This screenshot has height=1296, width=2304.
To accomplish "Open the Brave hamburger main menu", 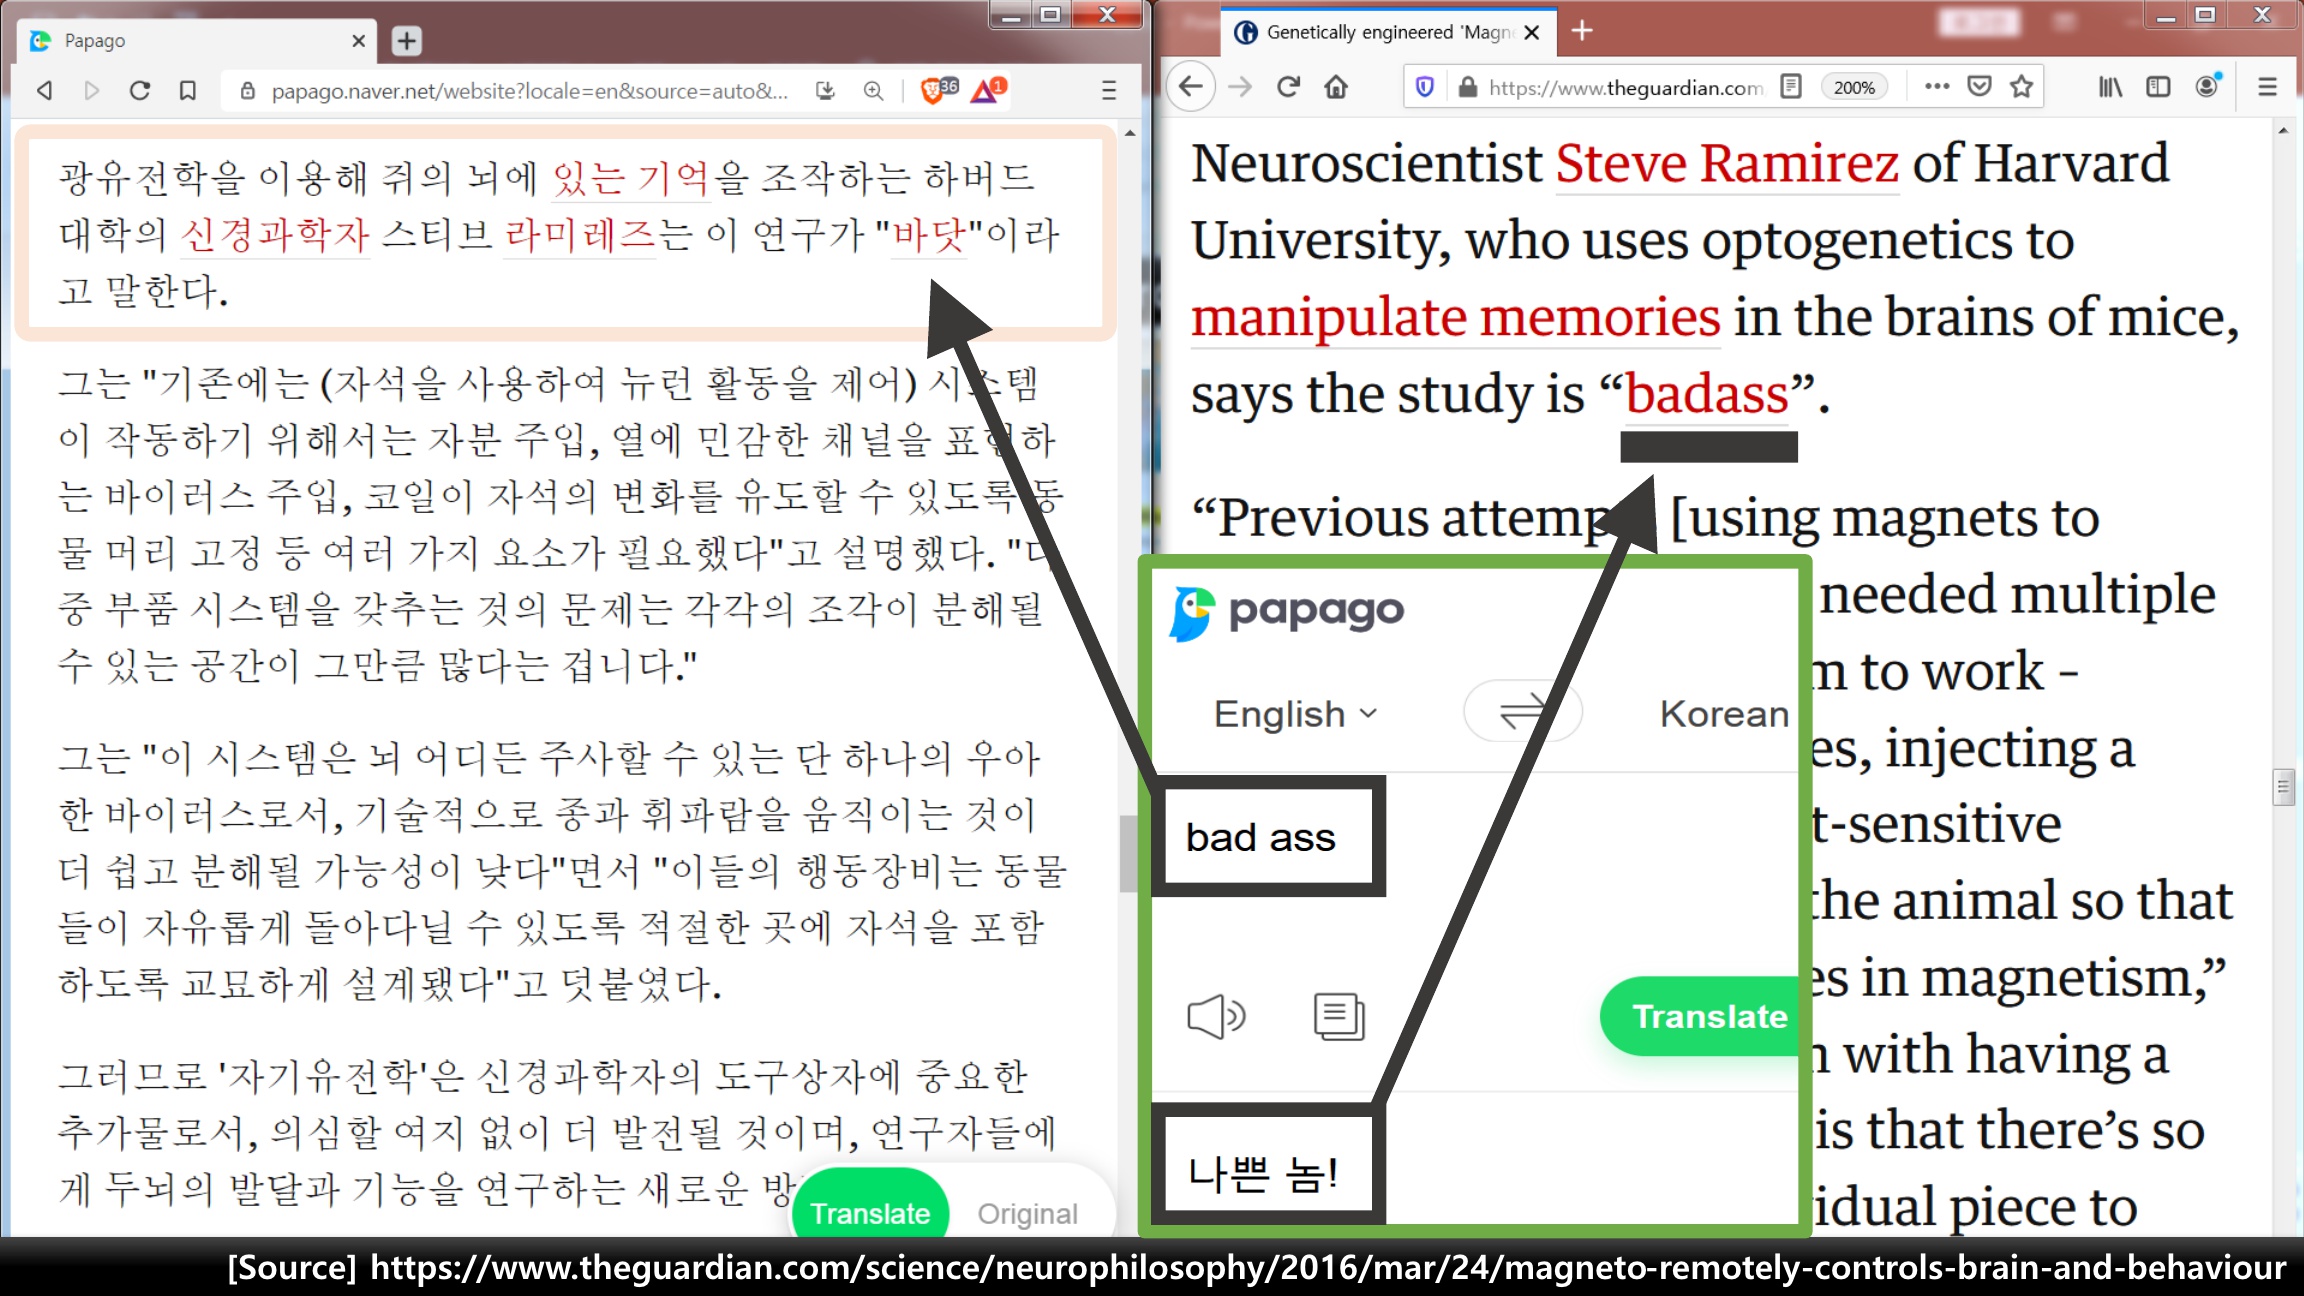I will coord(1109,91).
